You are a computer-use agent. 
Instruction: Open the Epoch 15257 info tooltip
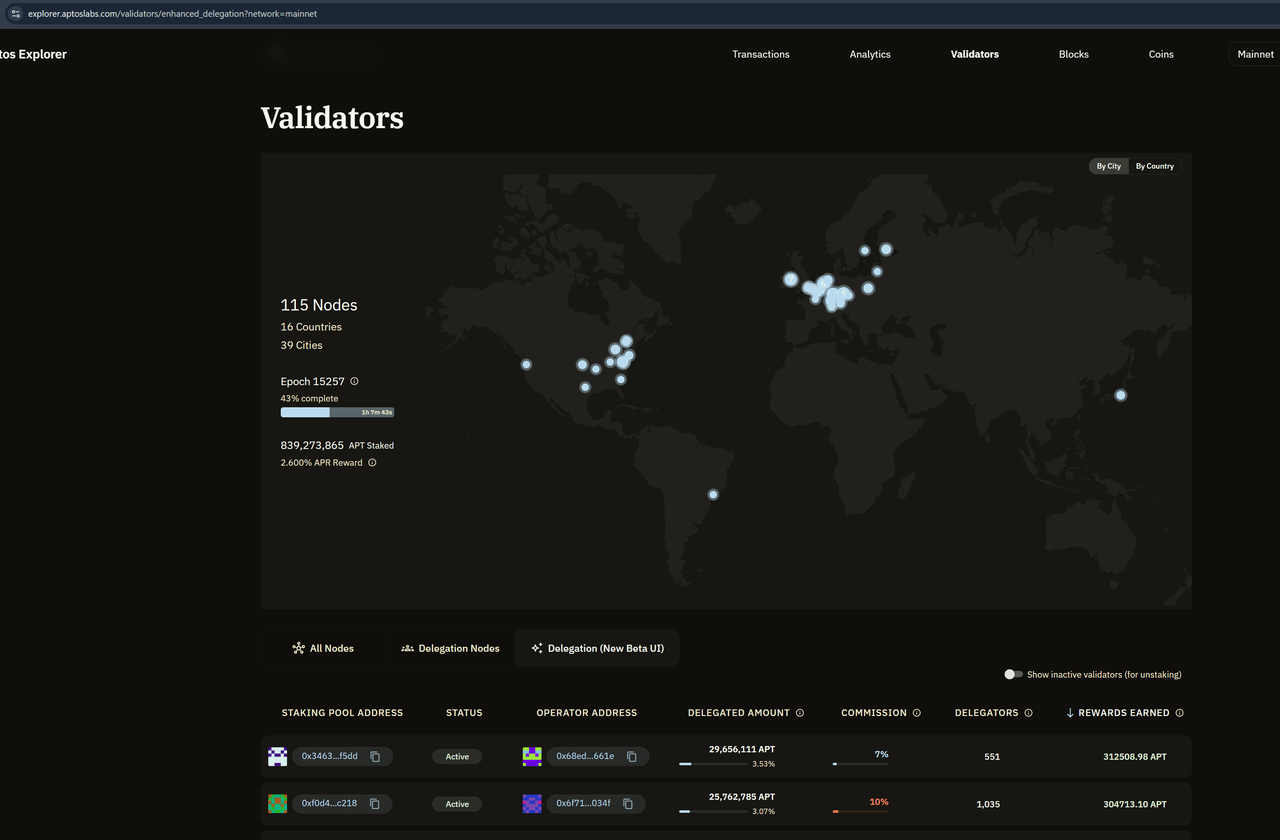356,381
